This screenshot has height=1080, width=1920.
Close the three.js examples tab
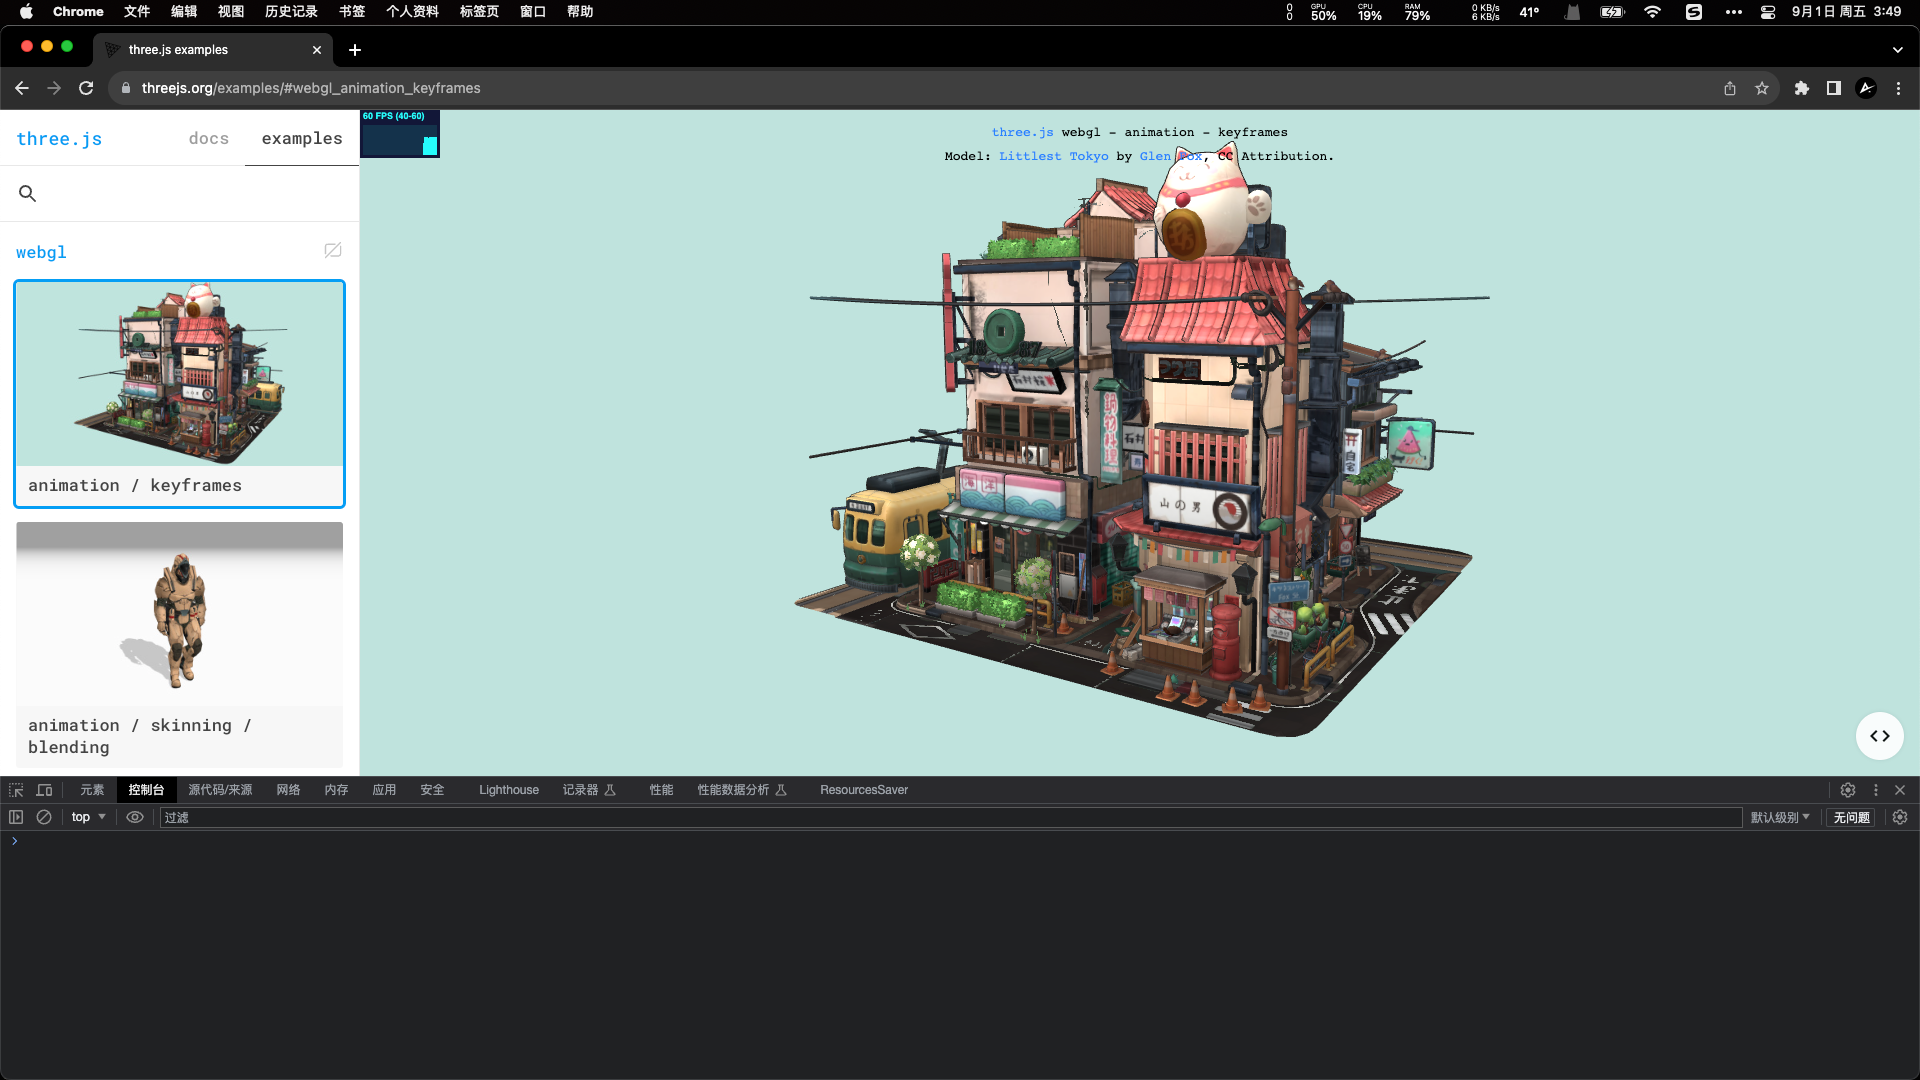point(317,50)
